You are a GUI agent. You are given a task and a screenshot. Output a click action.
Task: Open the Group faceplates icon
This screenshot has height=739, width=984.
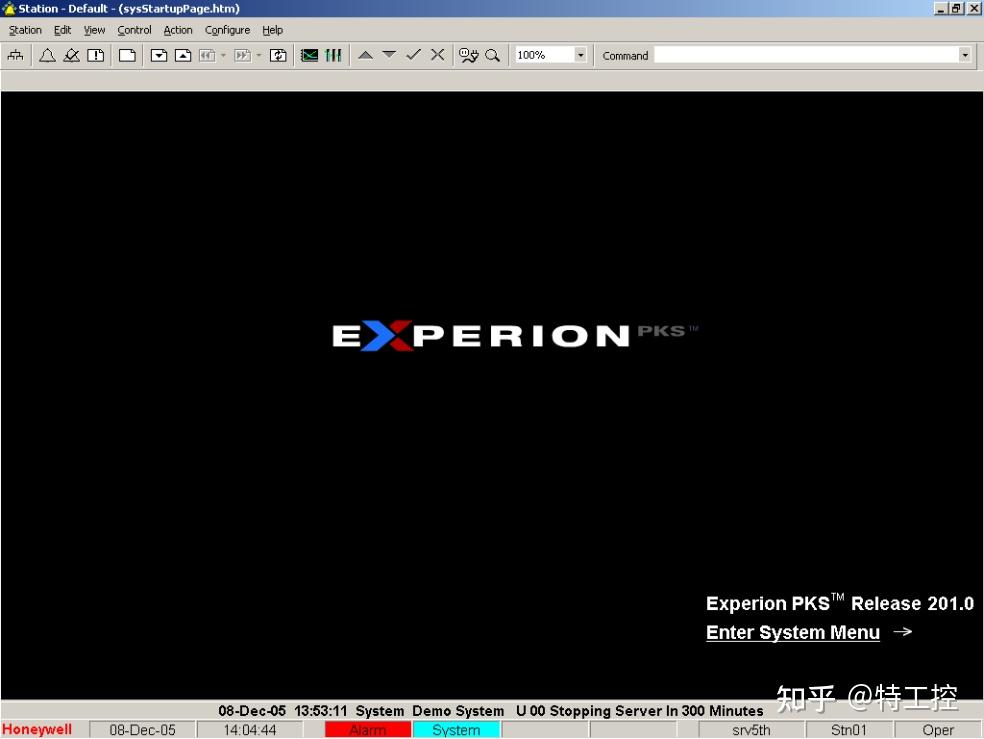[x=333, y=55]
